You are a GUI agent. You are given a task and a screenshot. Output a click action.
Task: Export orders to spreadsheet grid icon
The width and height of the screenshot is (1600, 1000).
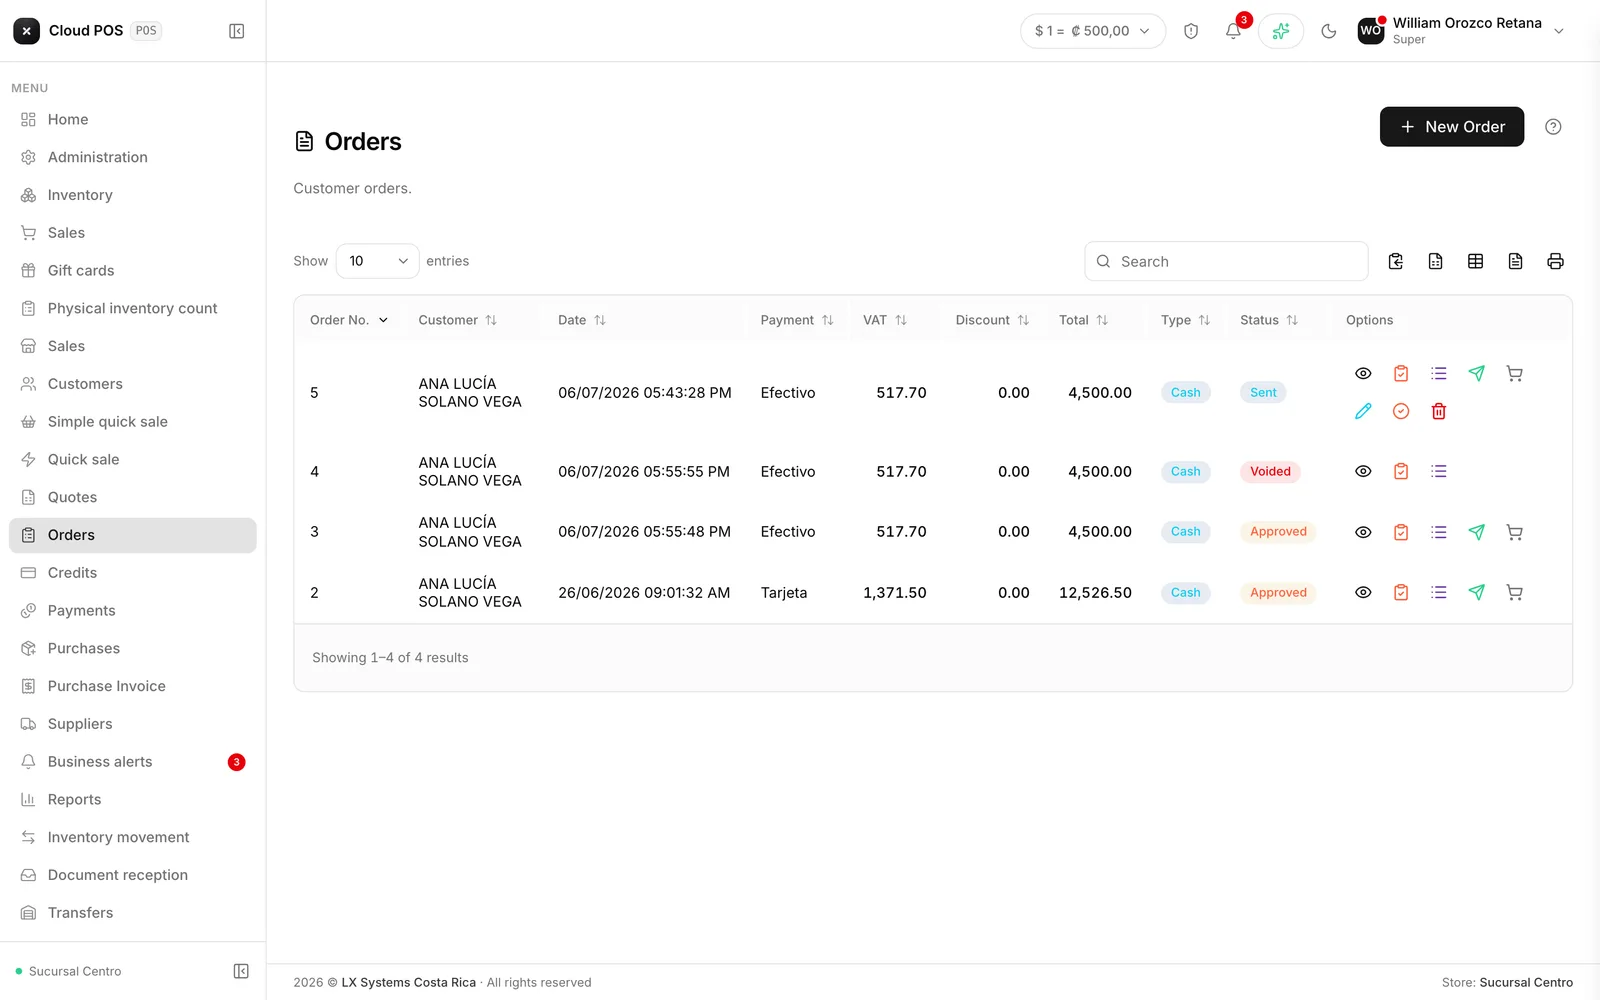[1475, 261]
